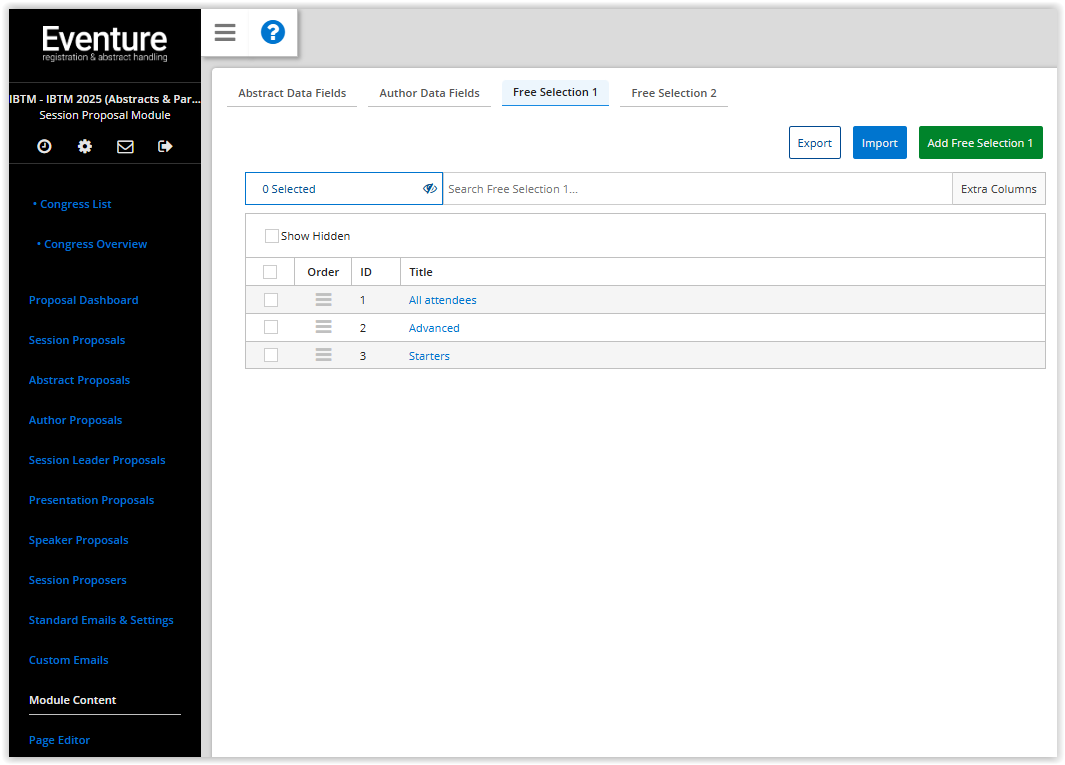1065x765 pixels.
Task: Click the Add Free Selection 1 button
Action: (980, 143)
